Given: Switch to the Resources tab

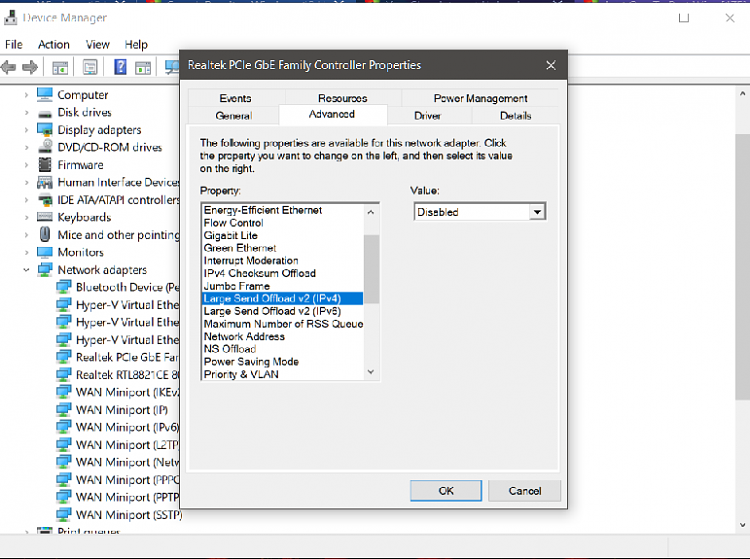Looking at the screenshot, I should click(342, 98).
